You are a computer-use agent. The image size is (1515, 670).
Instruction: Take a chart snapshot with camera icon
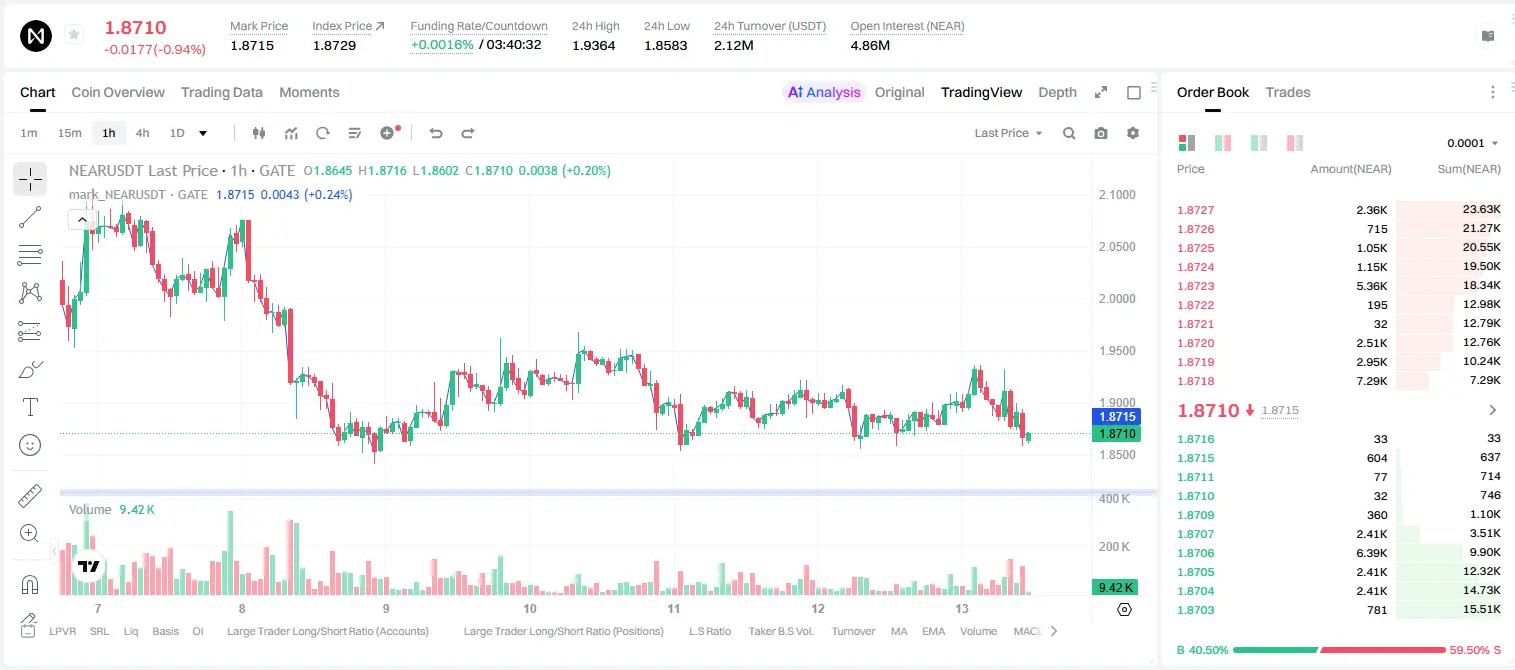click(1101, 133)
